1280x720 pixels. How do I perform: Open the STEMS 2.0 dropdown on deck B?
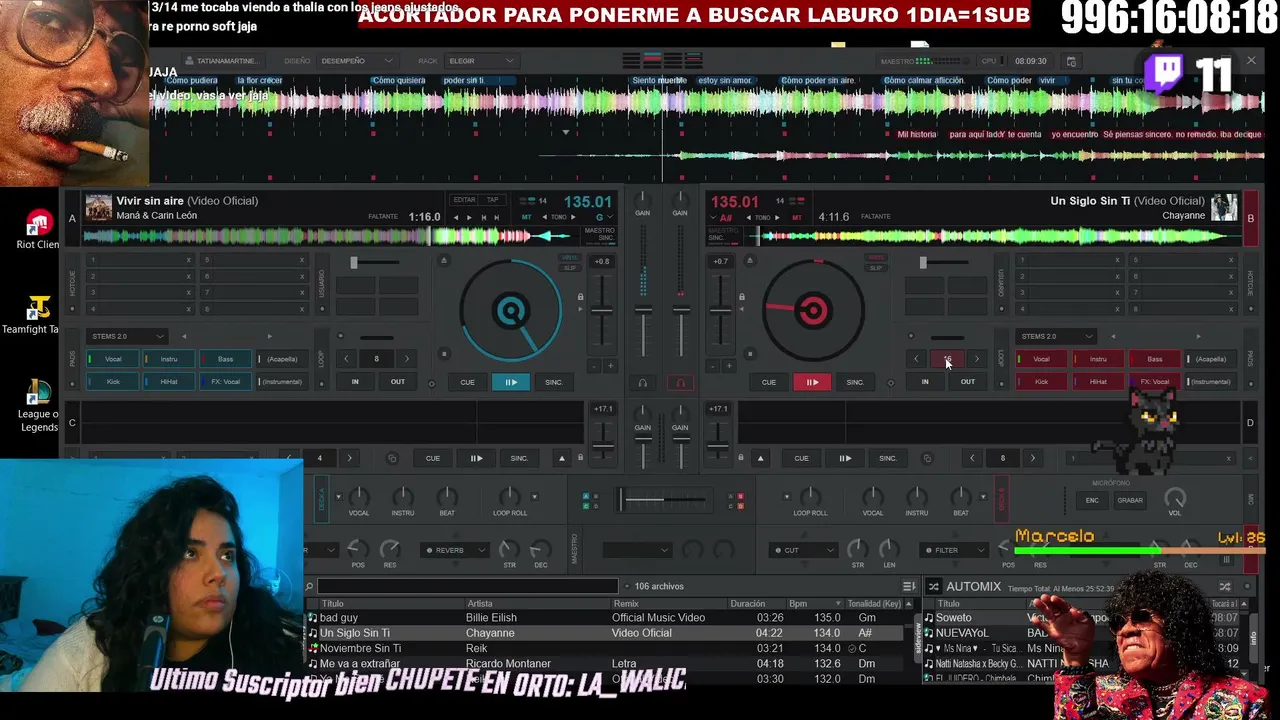(1057, 336)
